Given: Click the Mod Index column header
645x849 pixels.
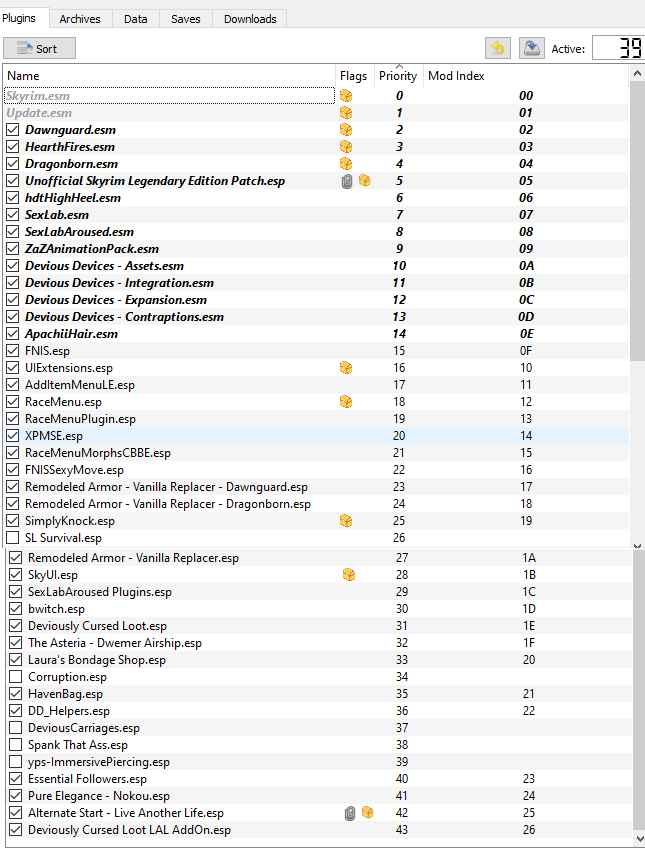Looking at the screenshot, I should (x=525, y=76).
